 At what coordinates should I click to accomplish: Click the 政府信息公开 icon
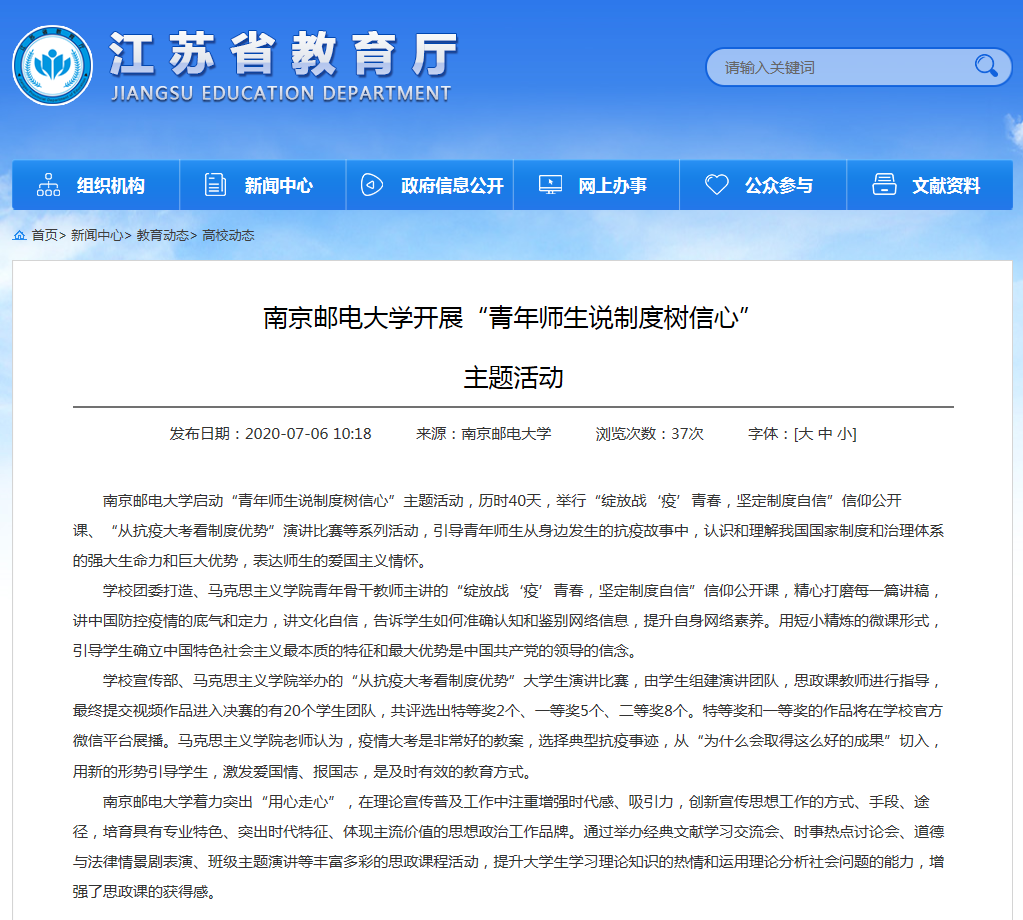371,185
